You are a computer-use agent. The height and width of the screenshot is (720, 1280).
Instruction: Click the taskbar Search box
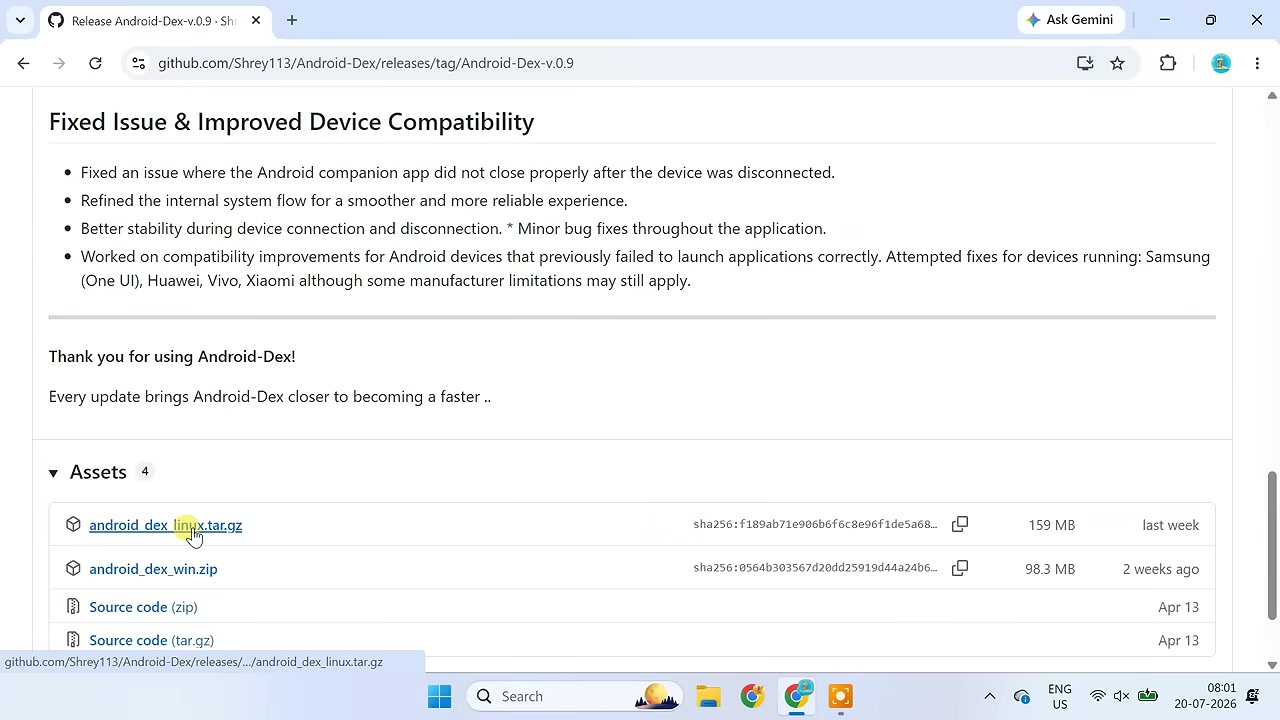[574, 696]
